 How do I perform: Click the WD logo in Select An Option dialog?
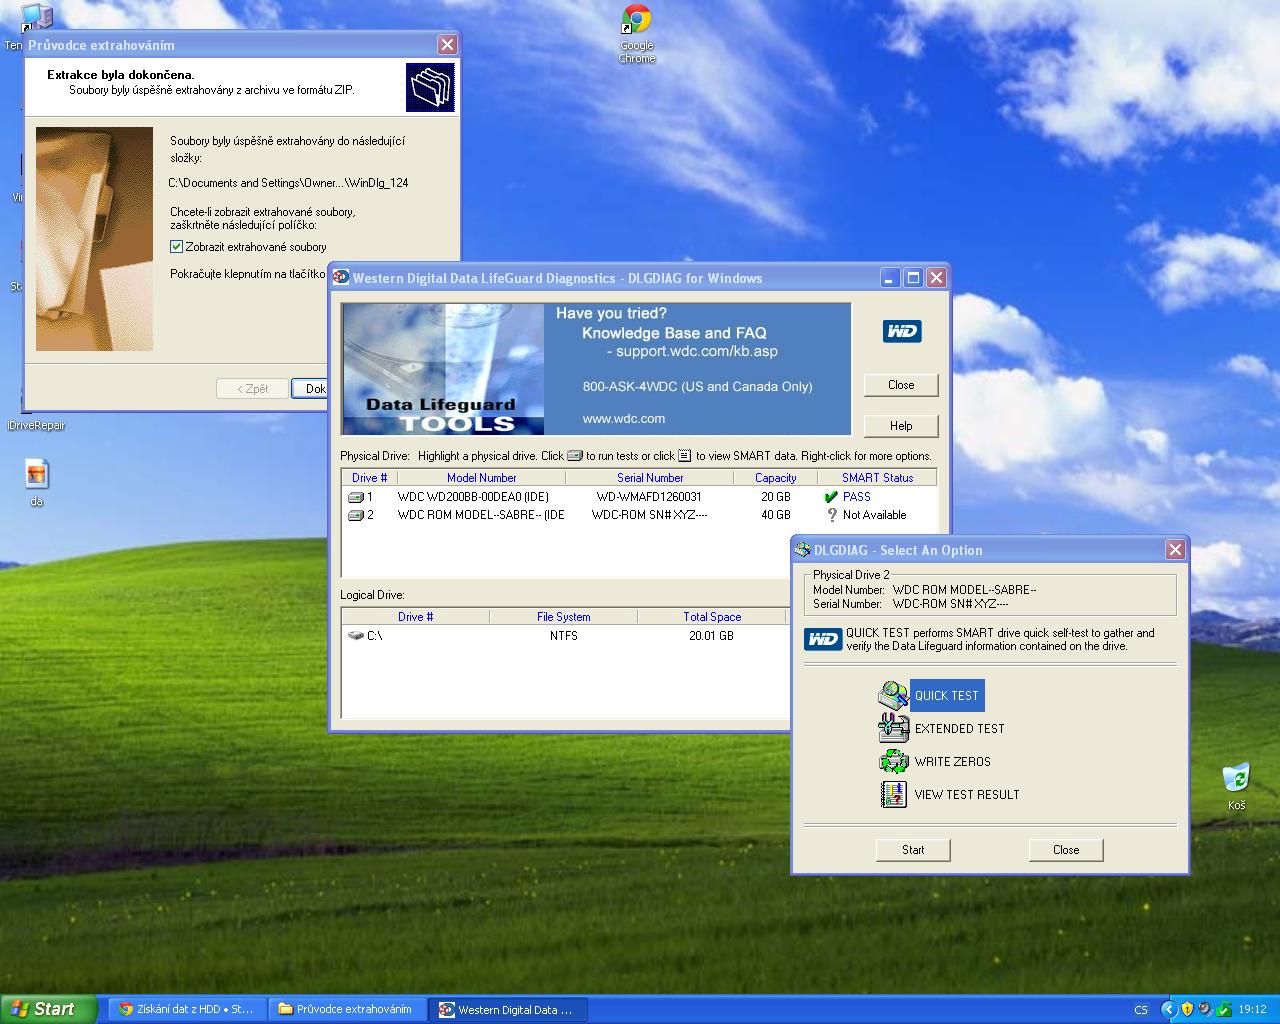pyautogui.click(x=823, y=639)
